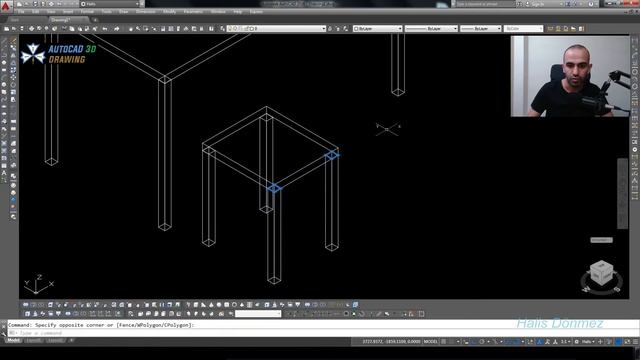Click the ViewCube in the viewport
The width and height of the screenshot is (640, 360).
[x=602, y=273]
